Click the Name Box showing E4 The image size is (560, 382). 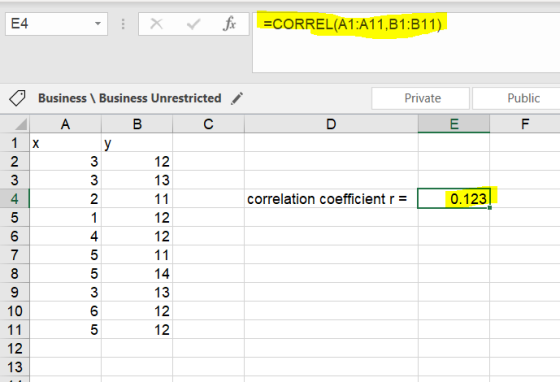coord(56,24)
